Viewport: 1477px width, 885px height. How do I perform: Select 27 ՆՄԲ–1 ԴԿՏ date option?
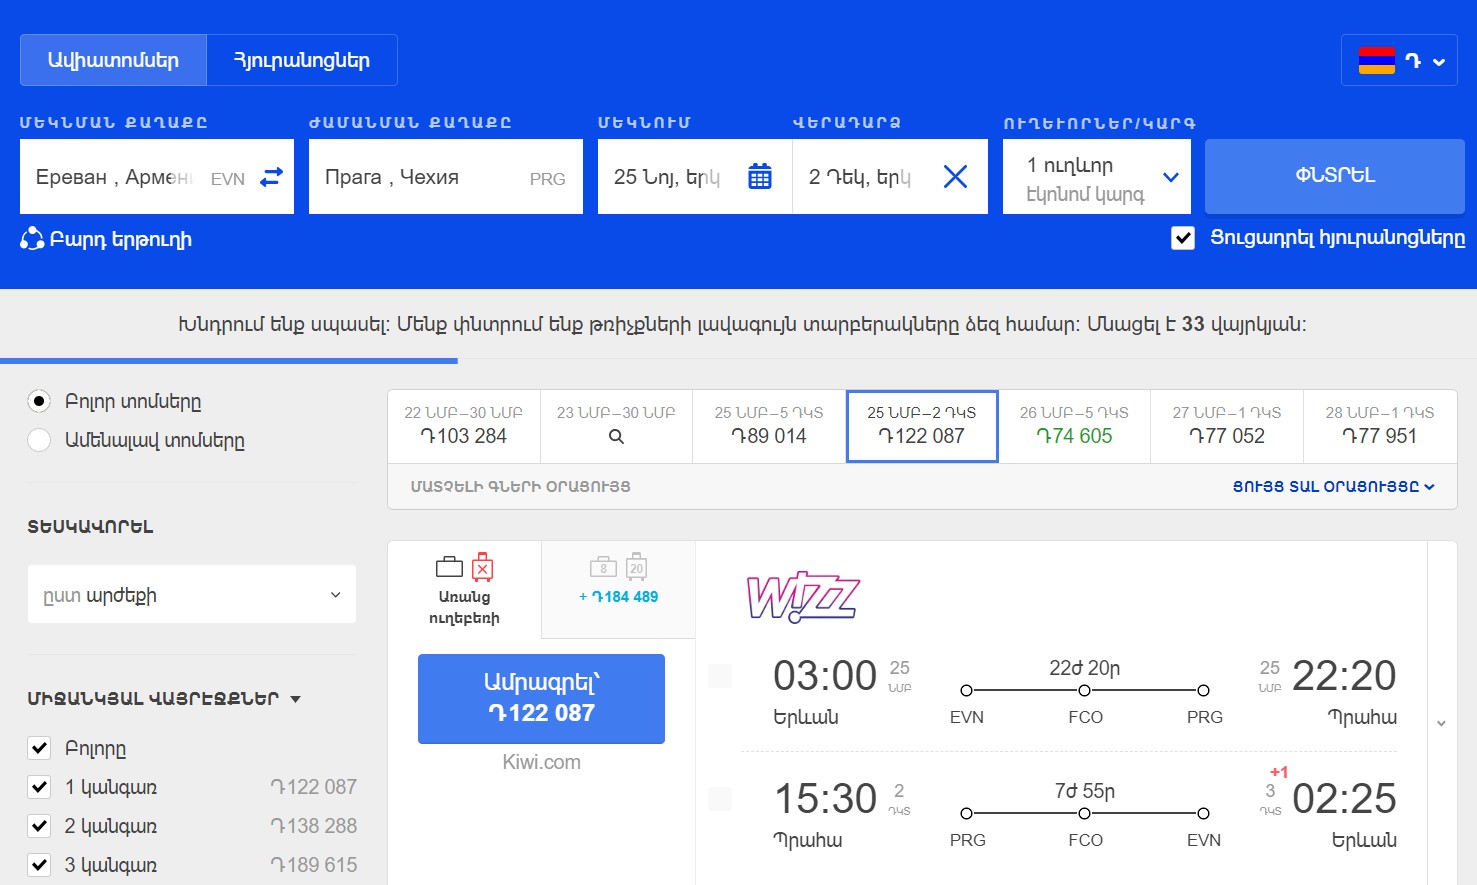point(1227,426)
